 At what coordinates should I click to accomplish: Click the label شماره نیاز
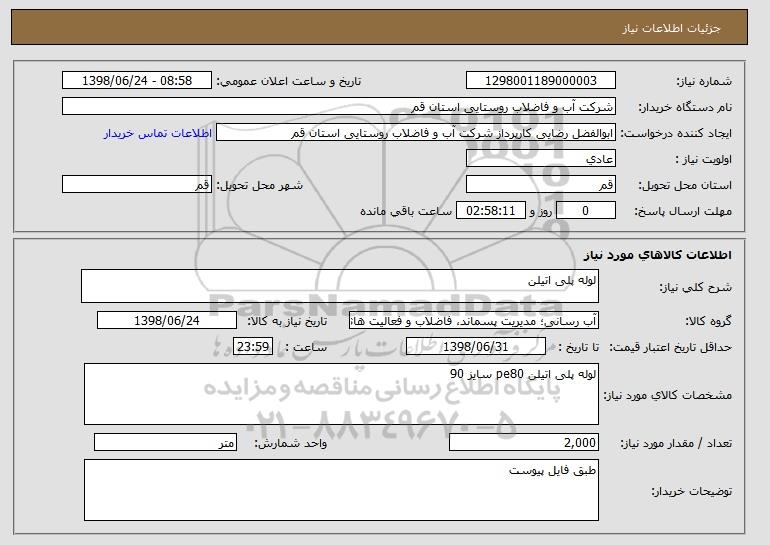pyautogui.click(x=704, y=81)
